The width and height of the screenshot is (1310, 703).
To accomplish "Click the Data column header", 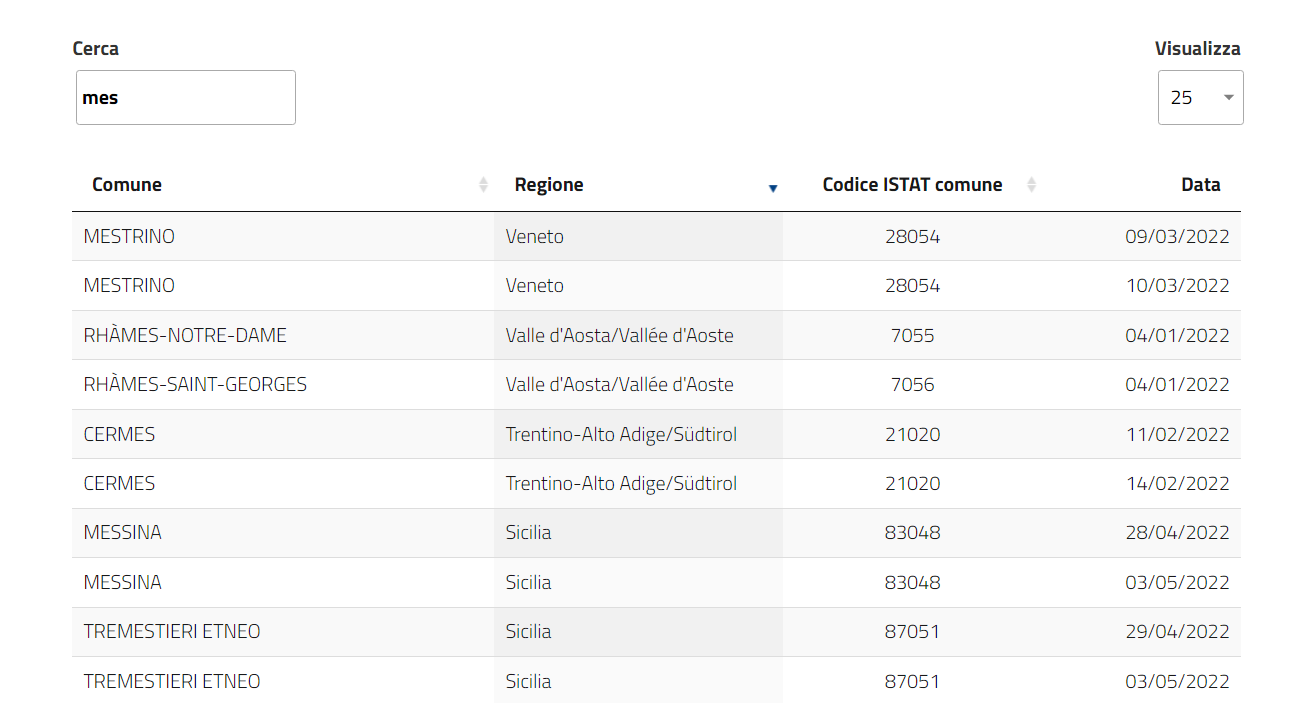I will click(1200, 185).
